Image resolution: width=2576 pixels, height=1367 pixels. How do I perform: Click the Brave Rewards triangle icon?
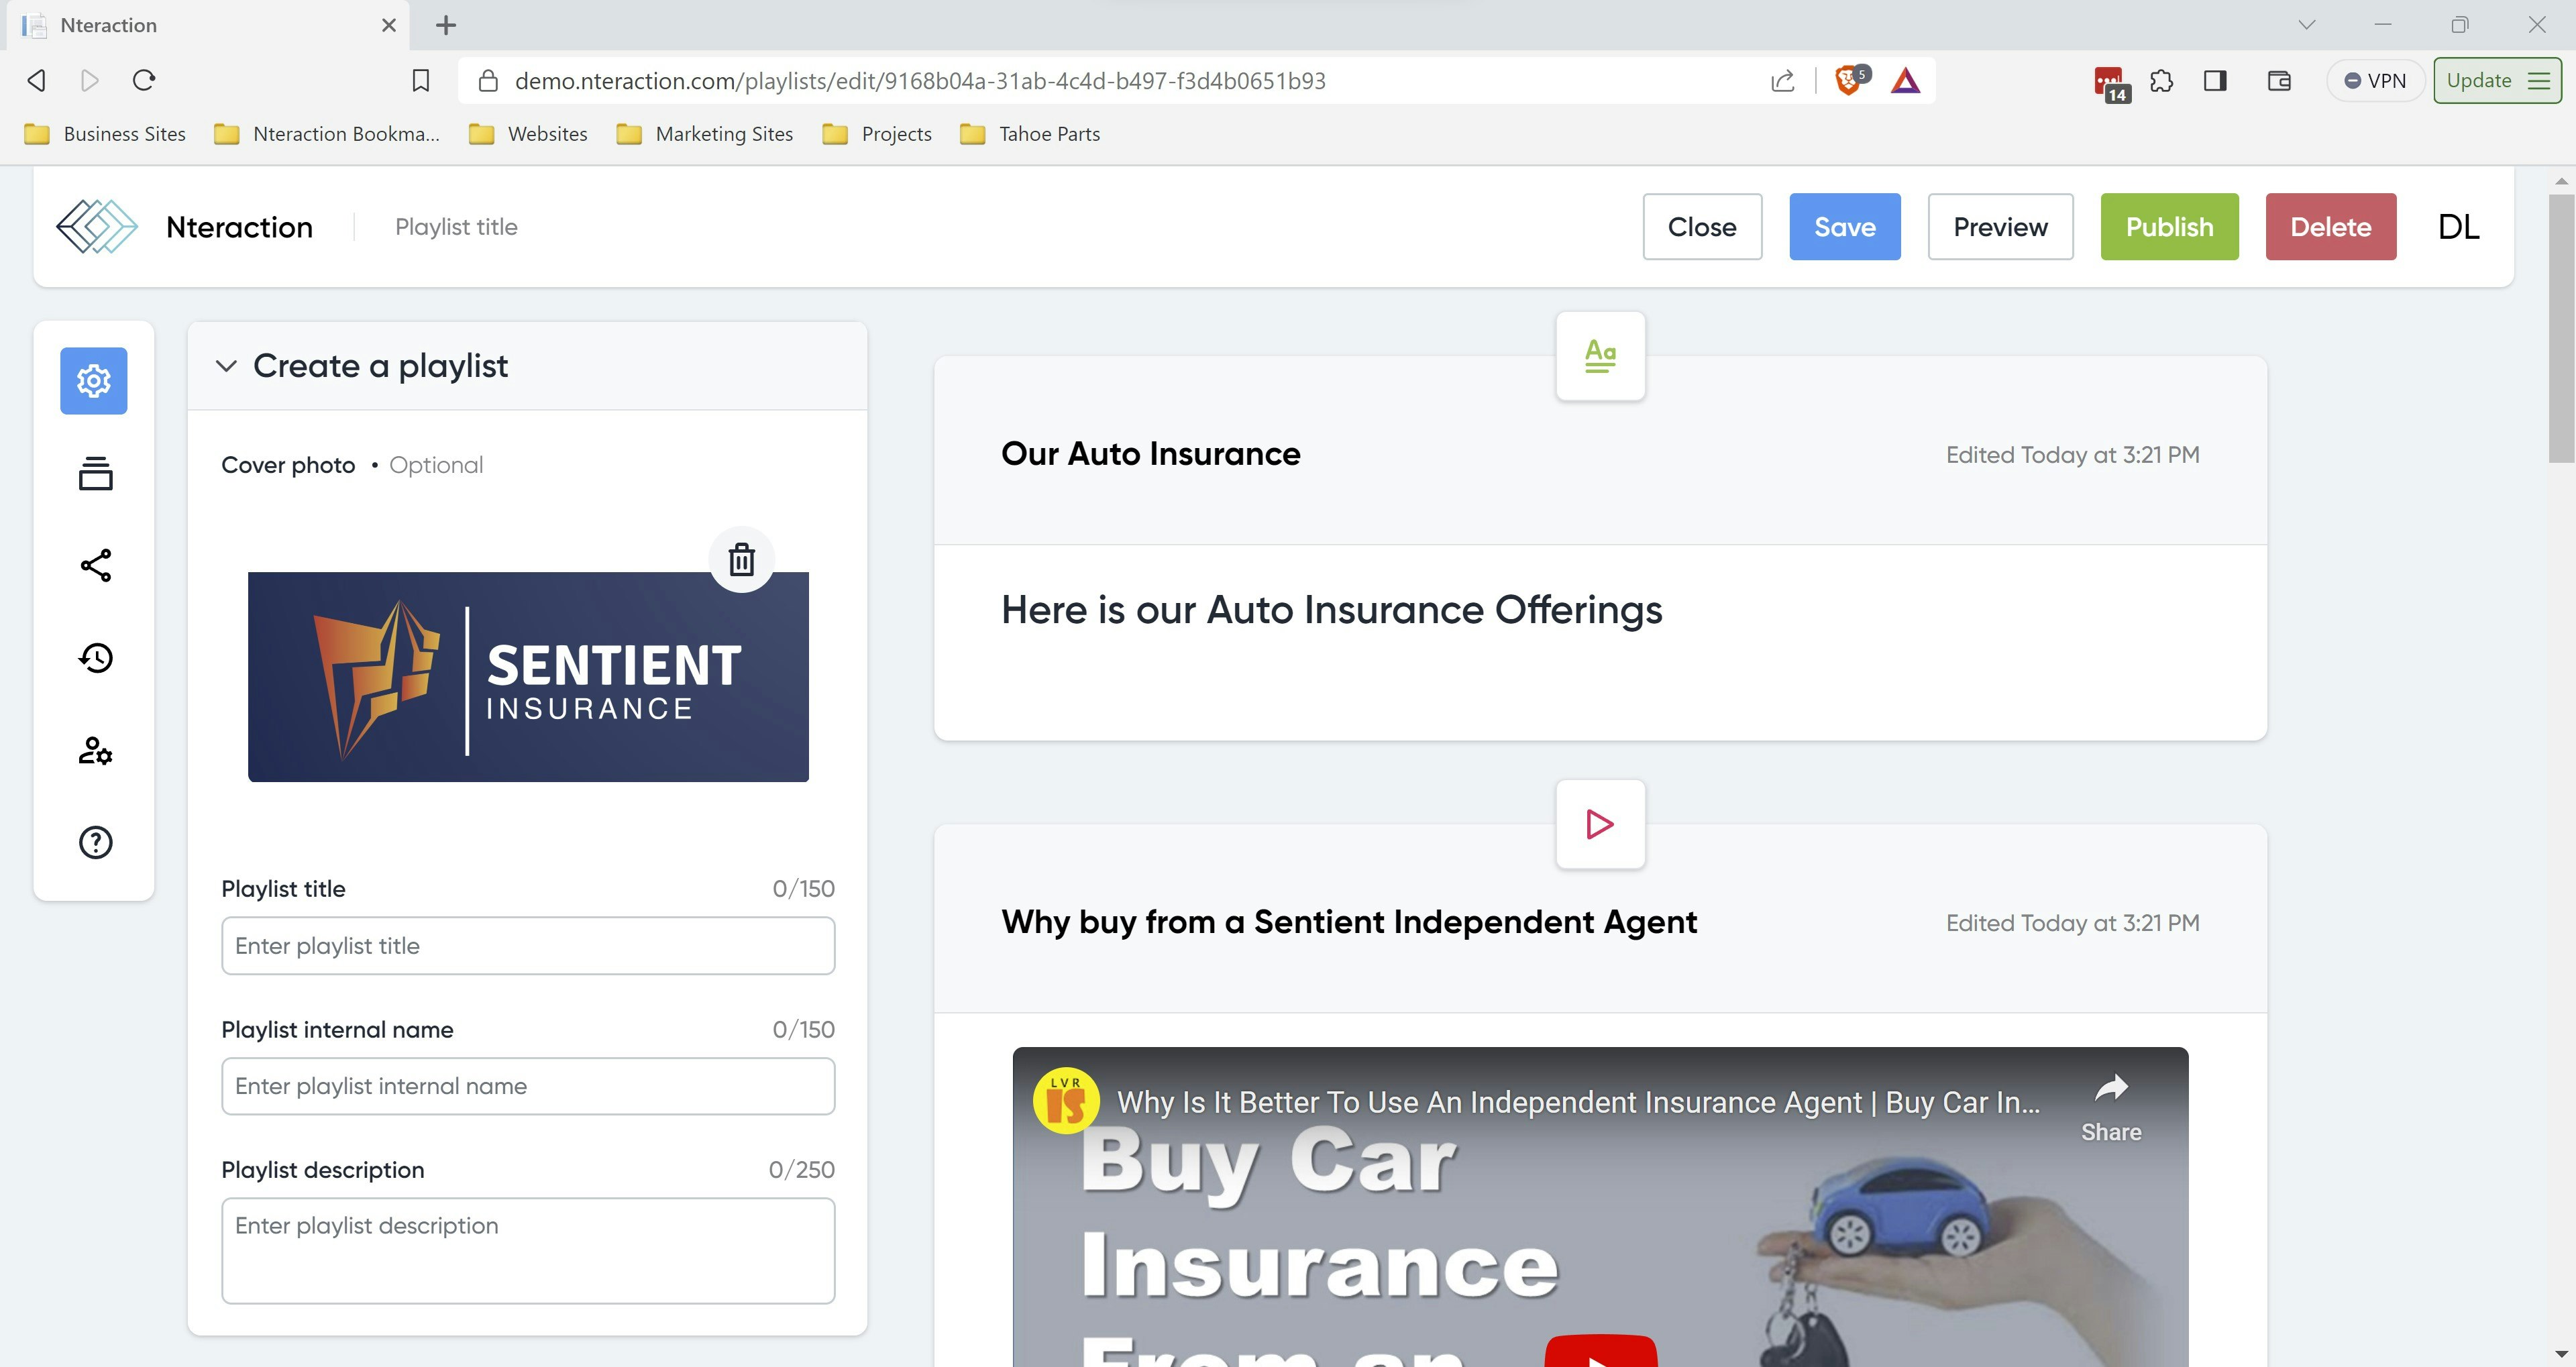point(1905,80)
